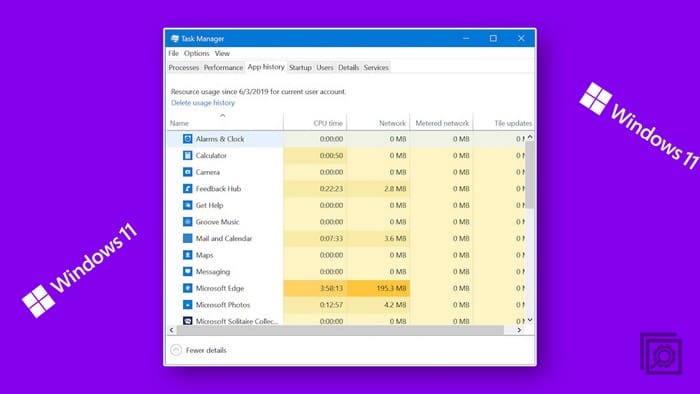700x394 pixels.
Task: Close the Task Manager window
Action: [521, 38]
